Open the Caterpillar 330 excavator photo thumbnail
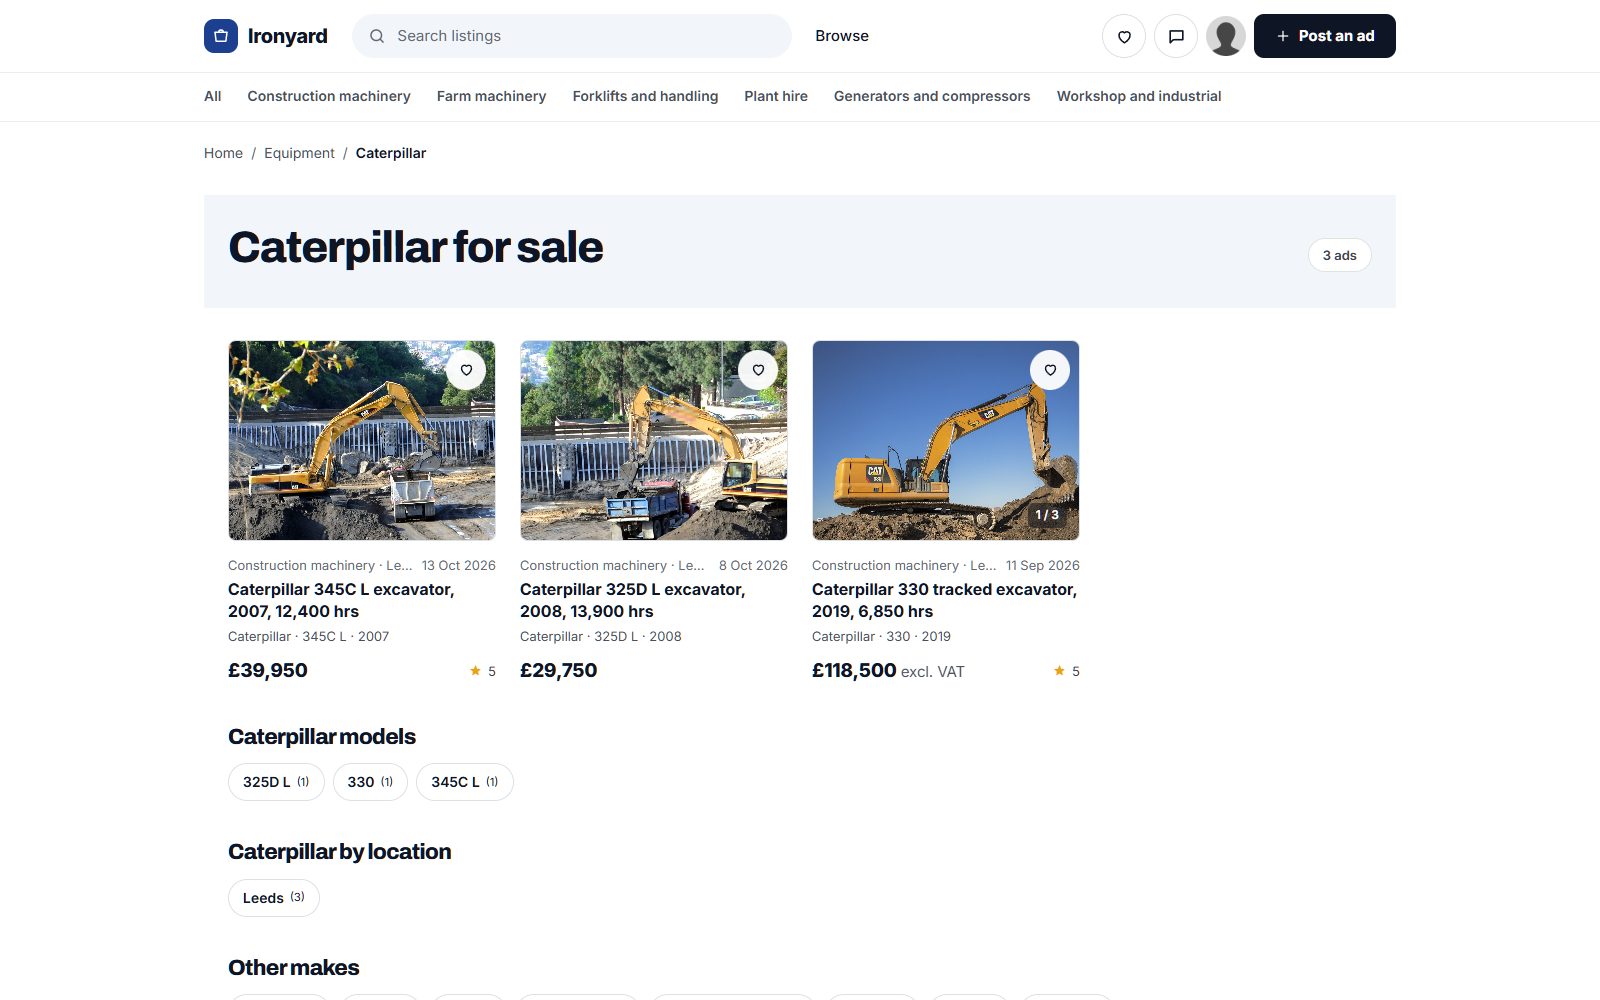Viewport: 1600px width, 1000px height. 946,440
